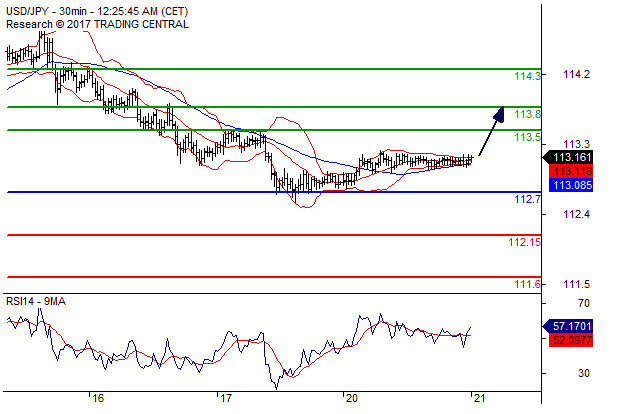This screenshot has width=618, height=414.
Task: Select the green 113.5 resistance label
Action: 527,137
